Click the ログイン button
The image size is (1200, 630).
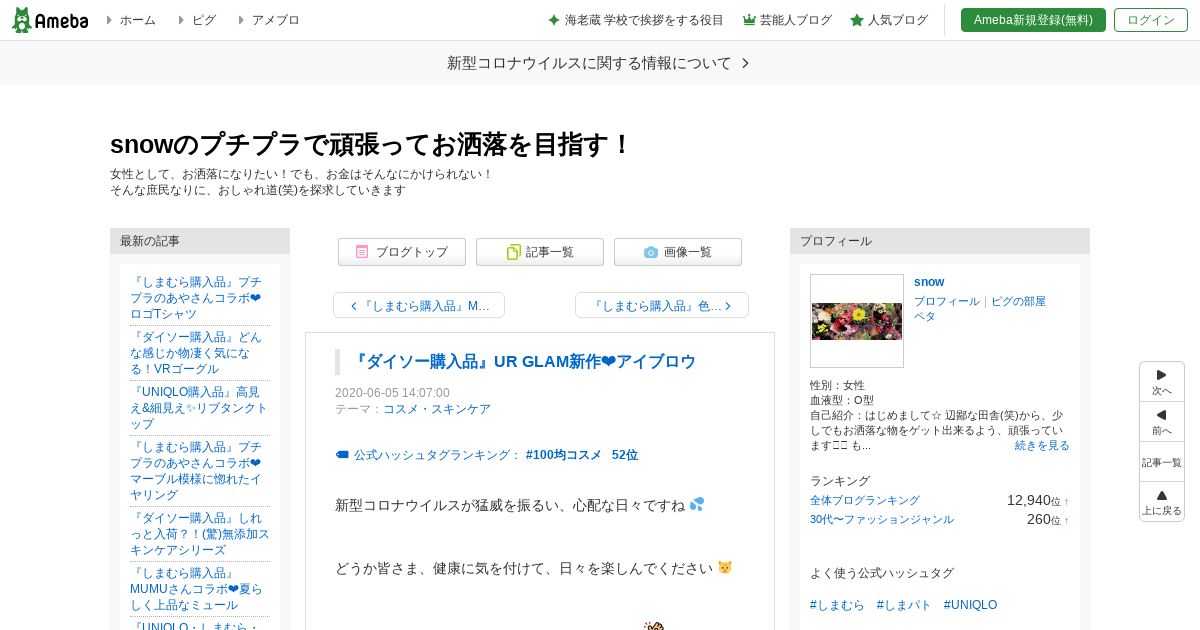click(1151, 20)
